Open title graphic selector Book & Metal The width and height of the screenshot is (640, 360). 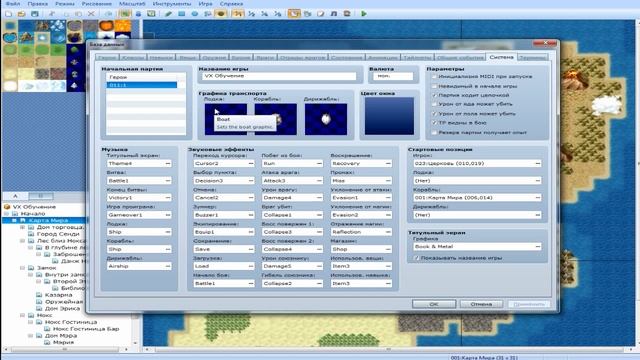click(x=477, y=247)
